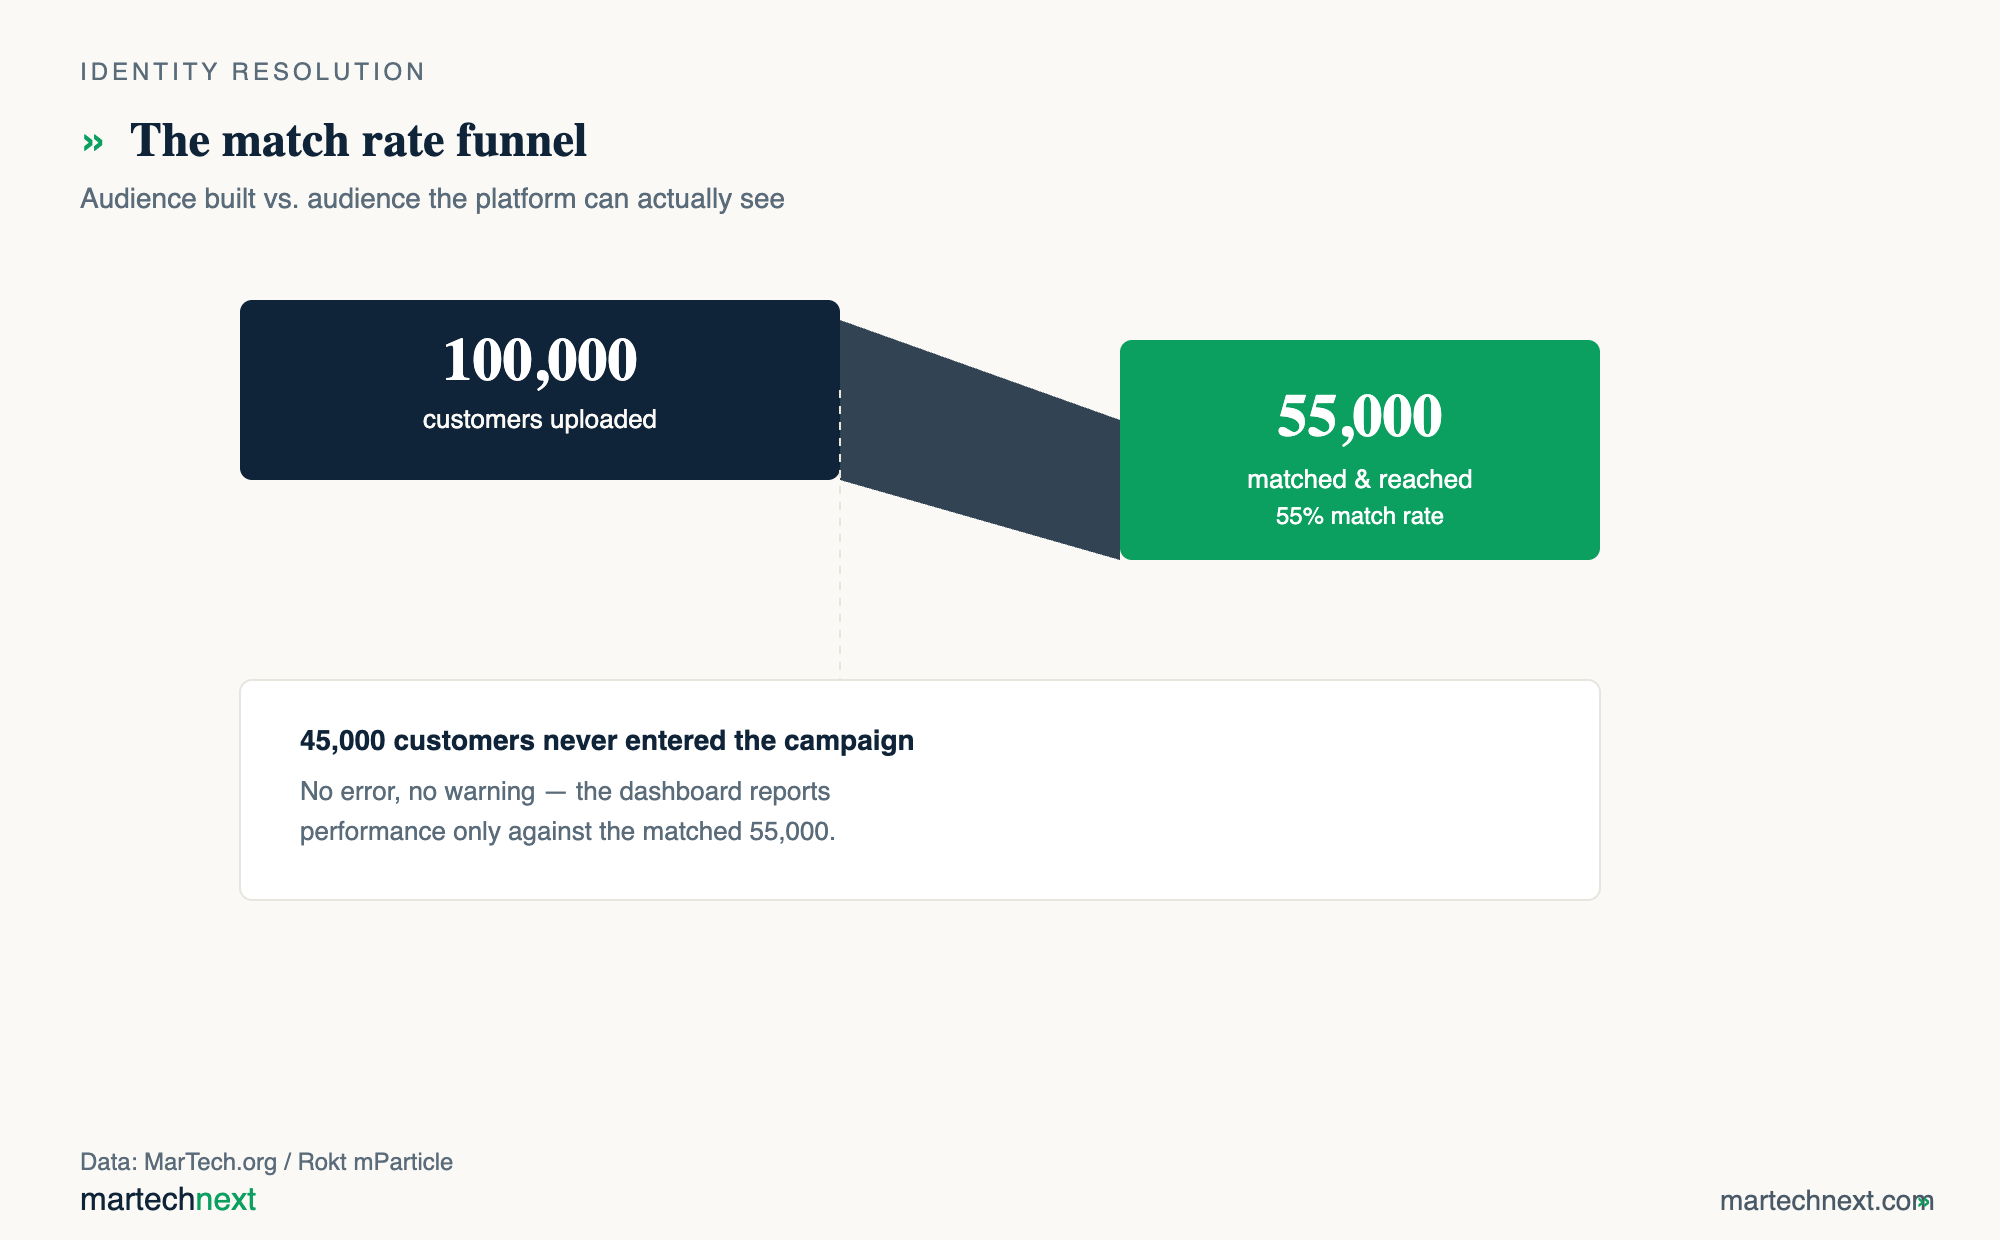Click the small green chevron at bottom right
This screenshot has height=1240, width=2000.
(1925, 1201)
